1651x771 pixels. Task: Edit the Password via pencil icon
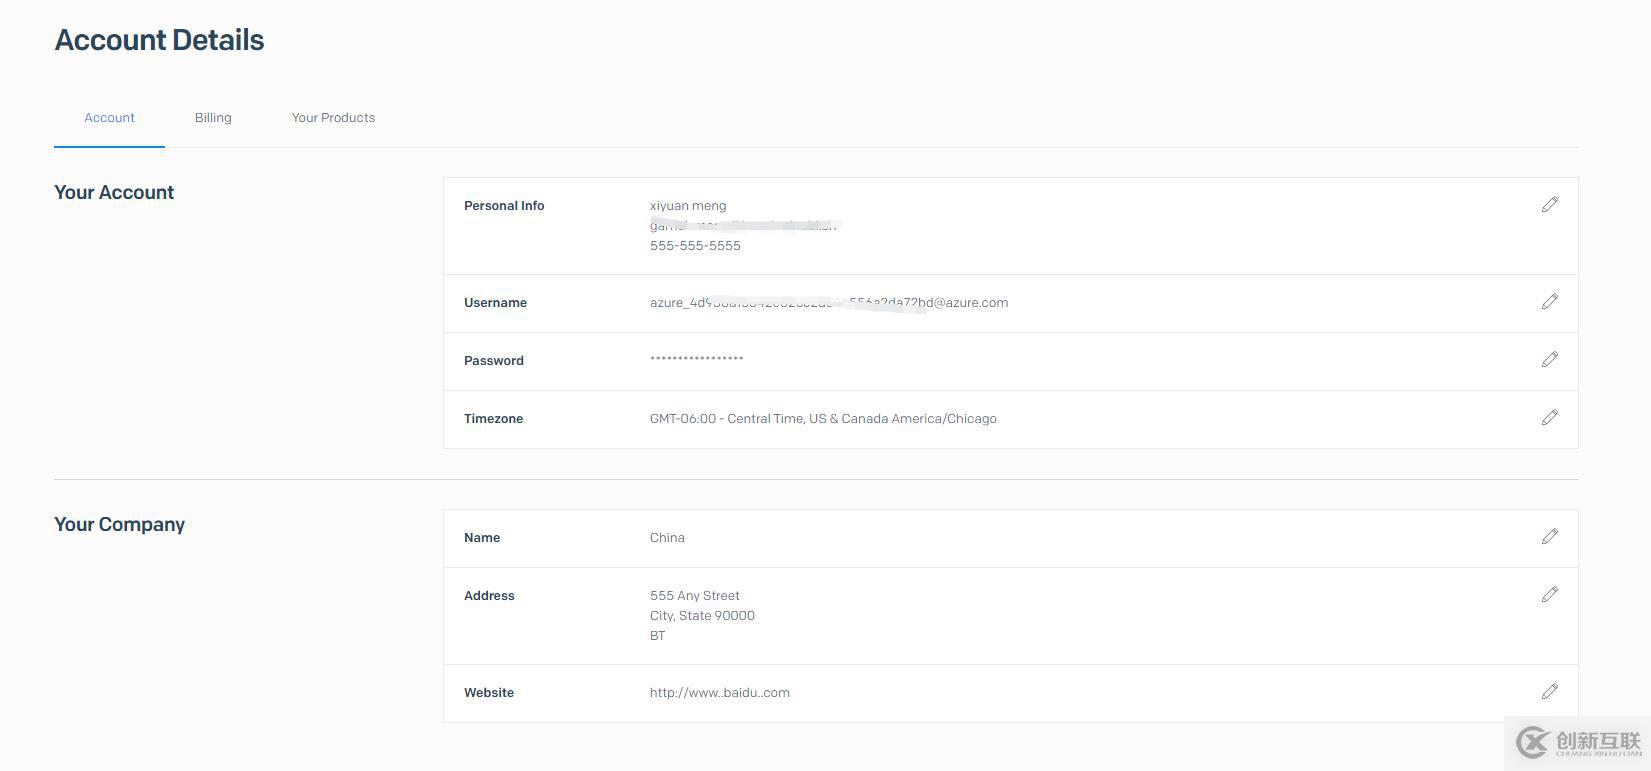1549,360
